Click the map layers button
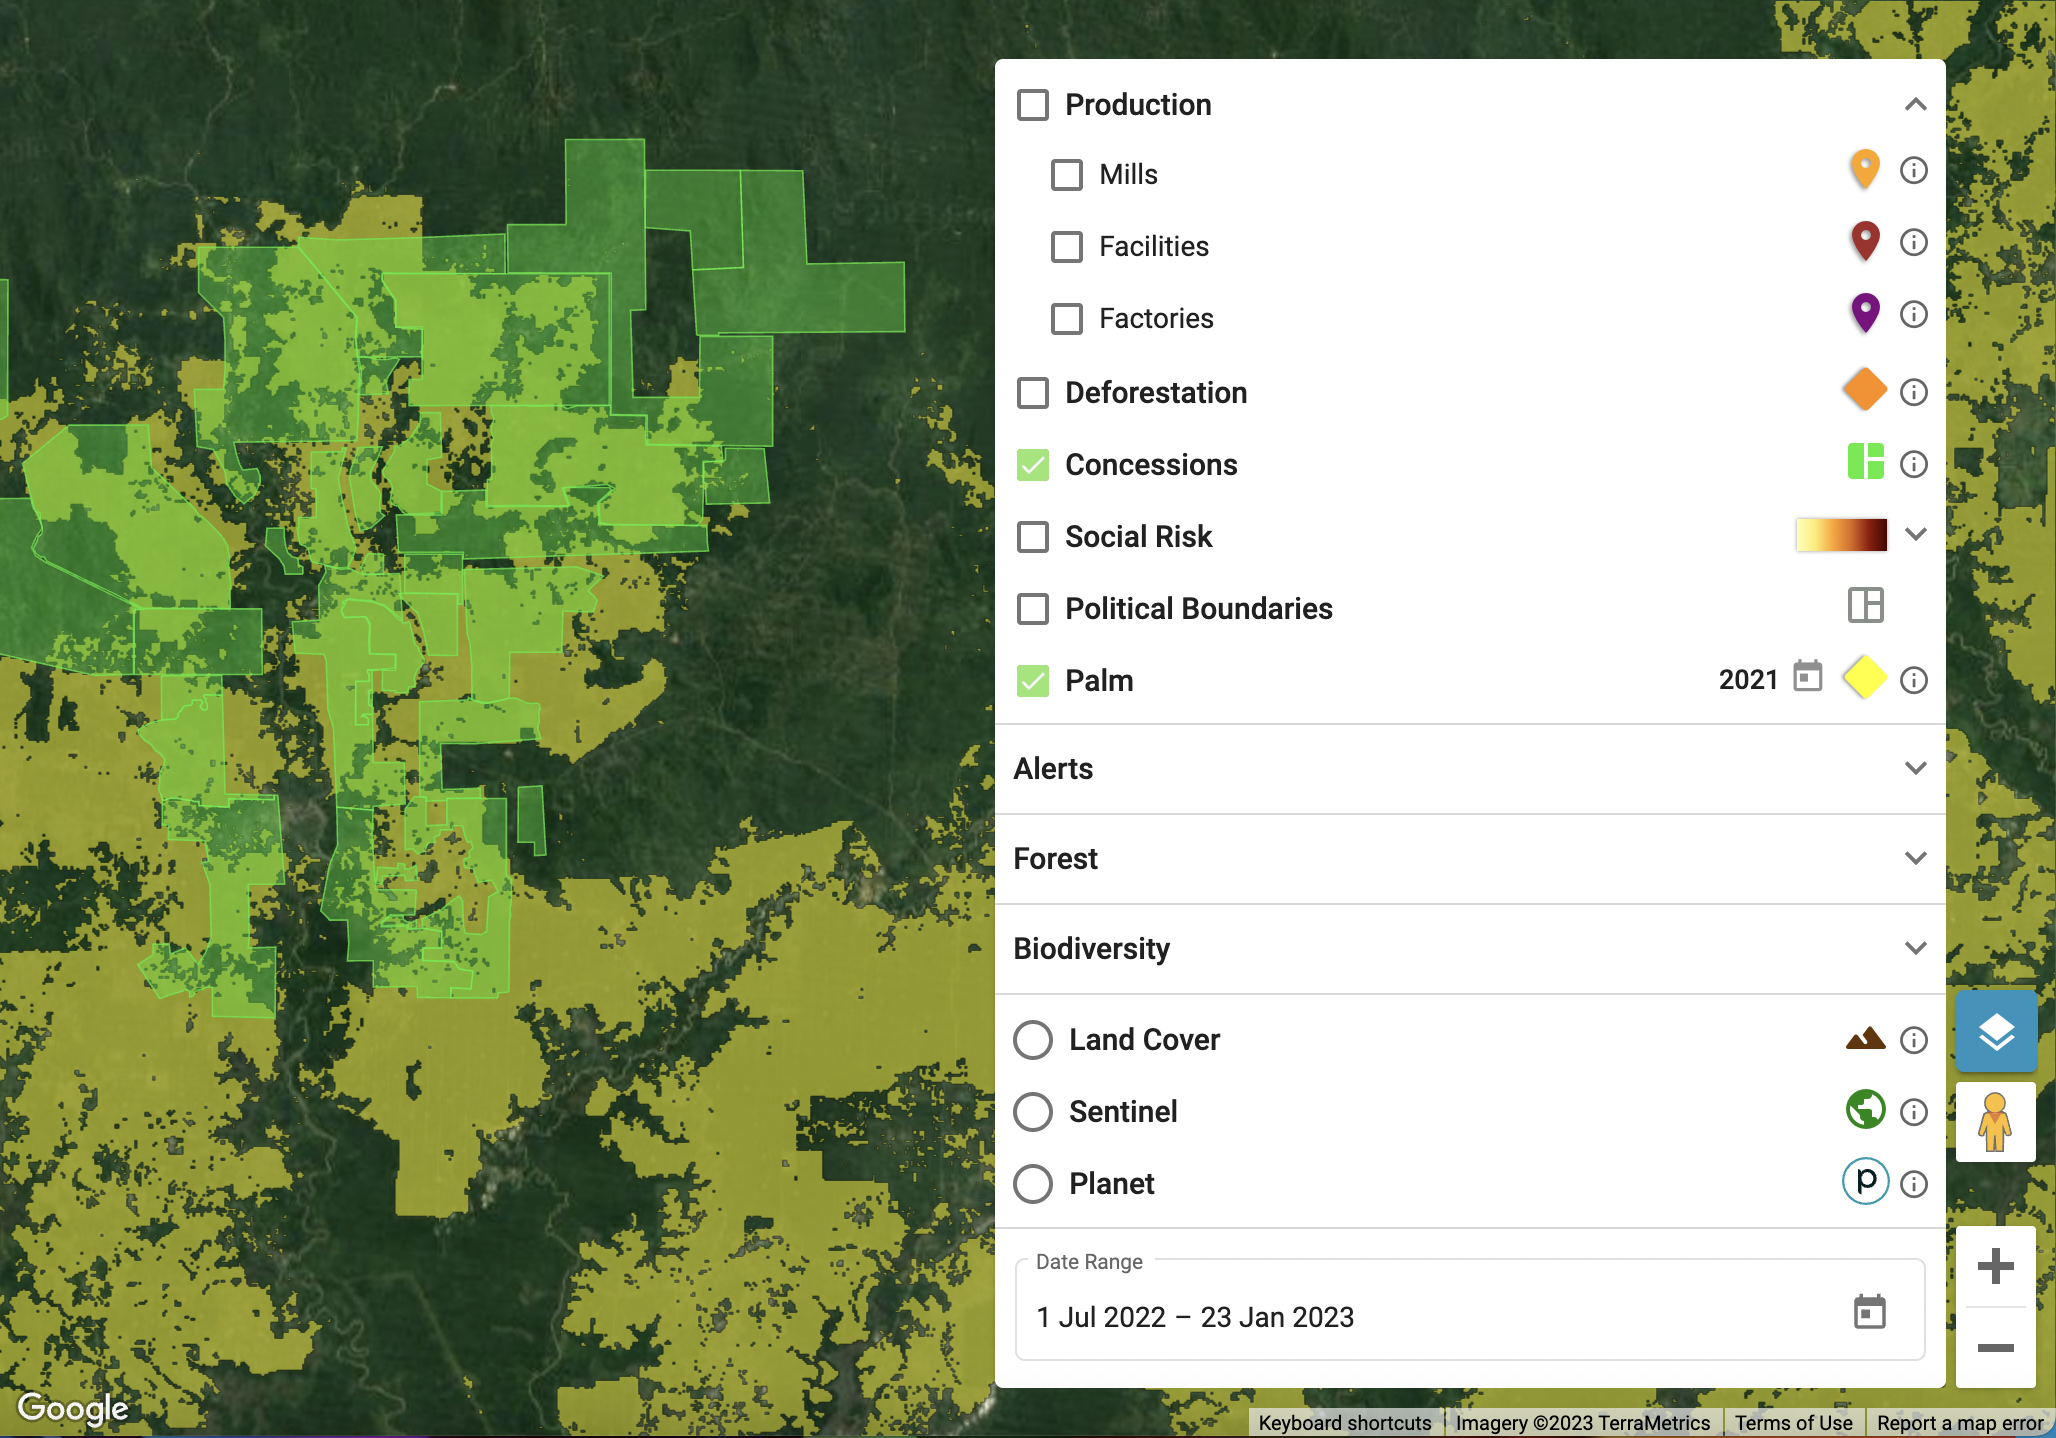Viewport: 2056px width, 1438px height. pyautogui.click(x=1996, y=1031)
